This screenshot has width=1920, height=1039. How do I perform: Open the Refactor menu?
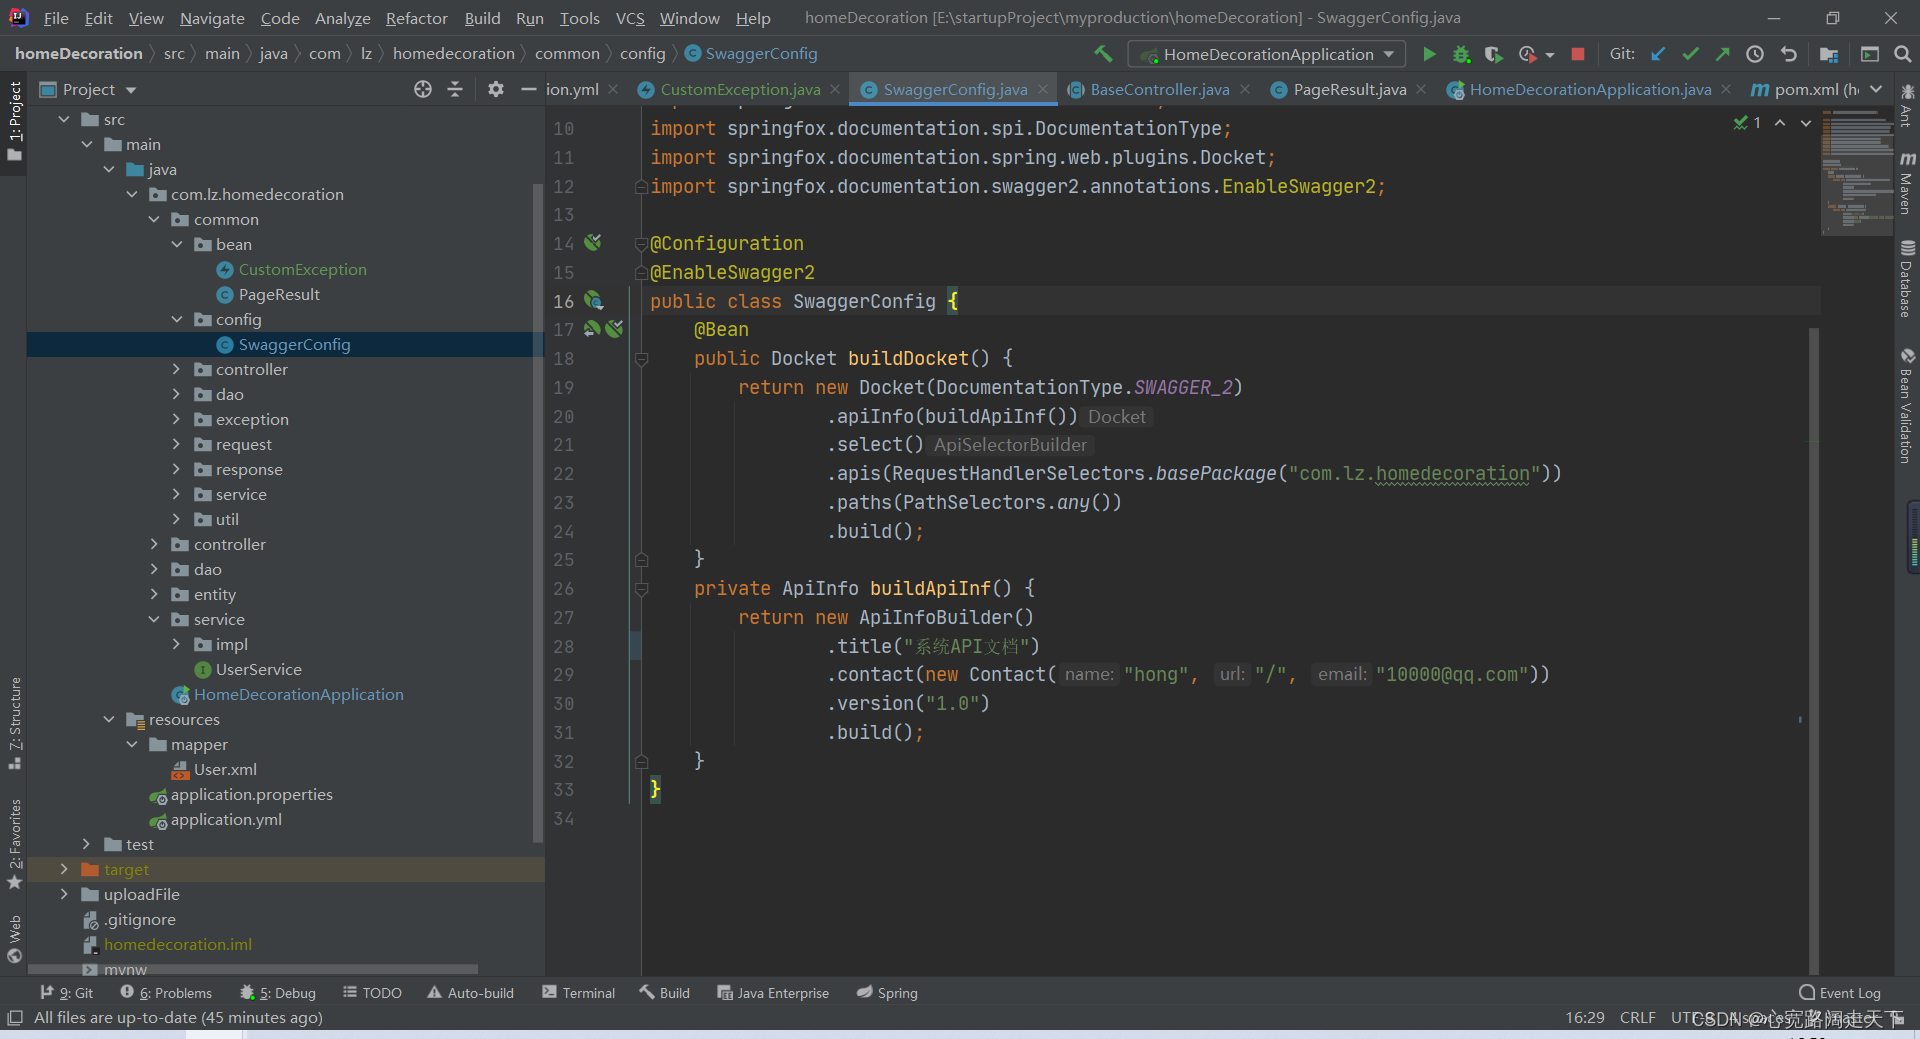point(416,18)
